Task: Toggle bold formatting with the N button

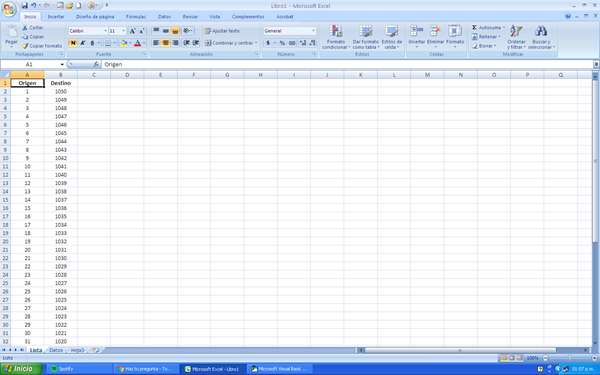Action: point(73,43)
